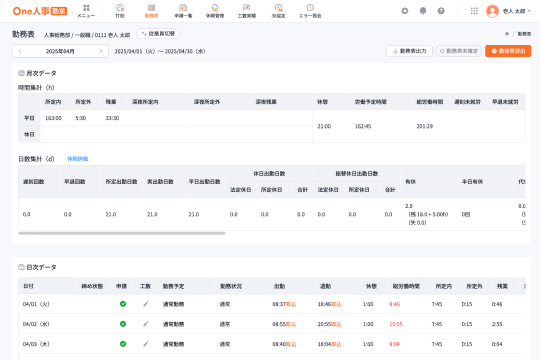Viewport: 540px width, 360px height.
Task: Click the 04/02 (水) date cell
Action: (x=36, y=324)
